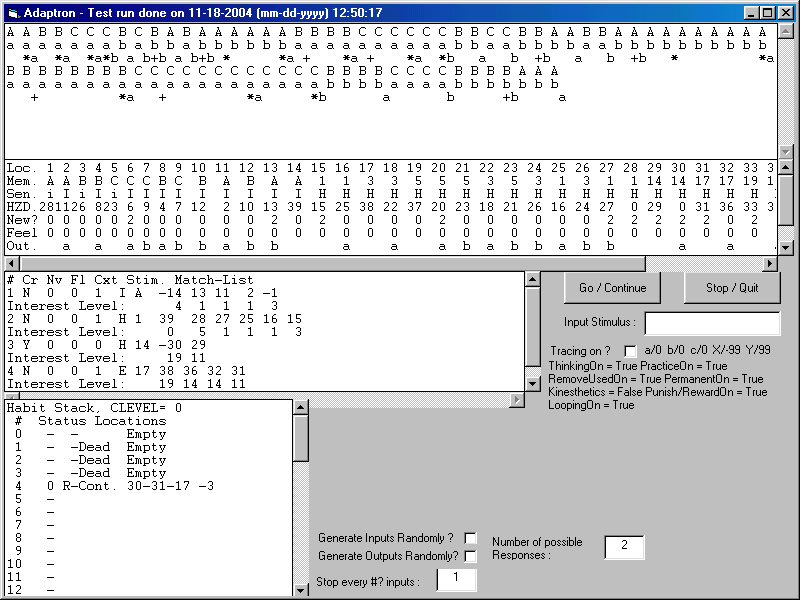800x600 pixels.
Task: Click down arrow of Match-List scrollbar
Action: [x=533, y=384]
